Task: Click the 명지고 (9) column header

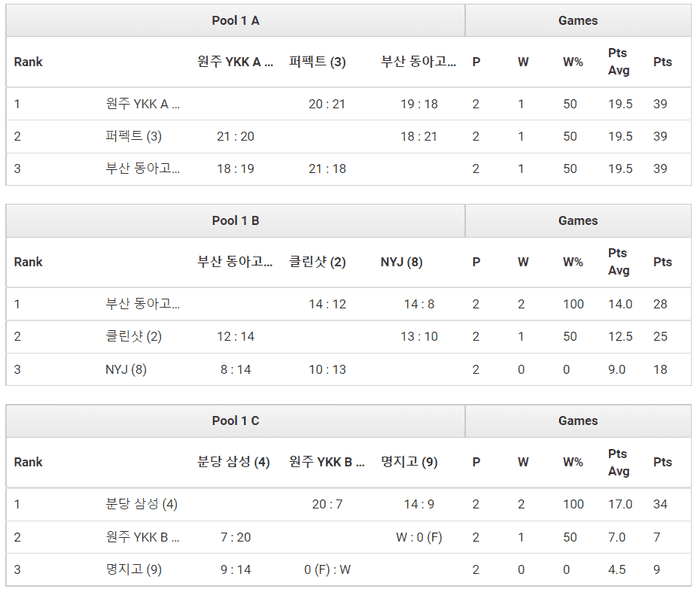Action: pyautogui.click(x=409, y=462)
